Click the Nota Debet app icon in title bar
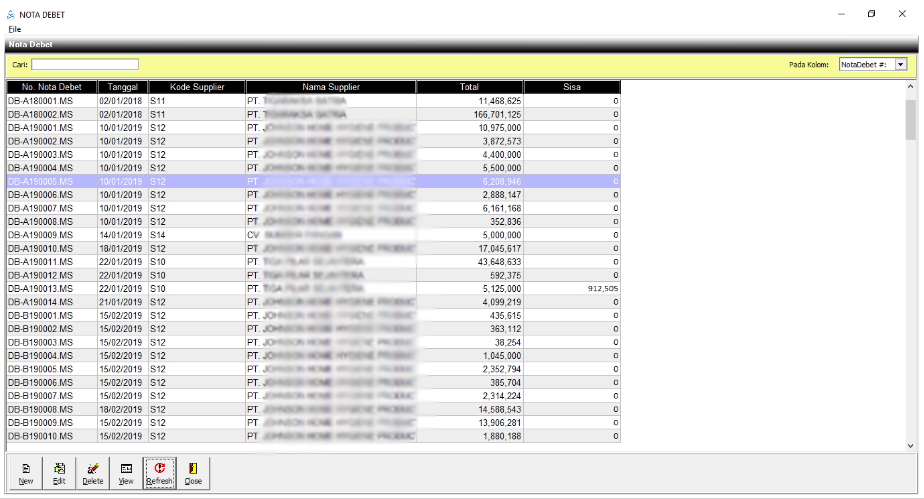 (10, 14)
